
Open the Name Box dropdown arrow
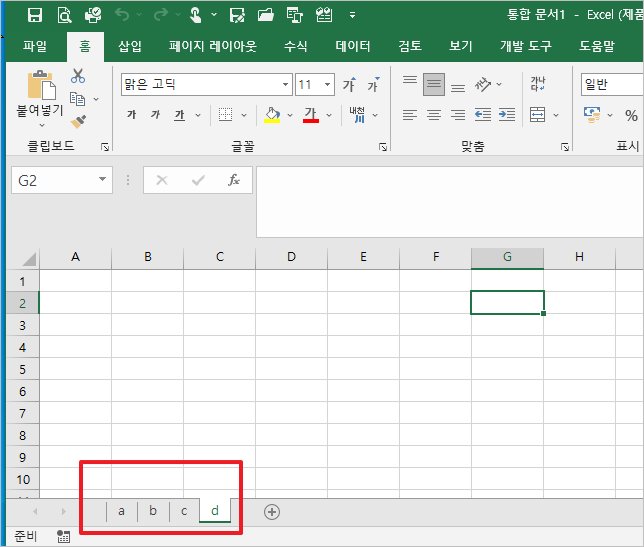(x=104, y=180)
